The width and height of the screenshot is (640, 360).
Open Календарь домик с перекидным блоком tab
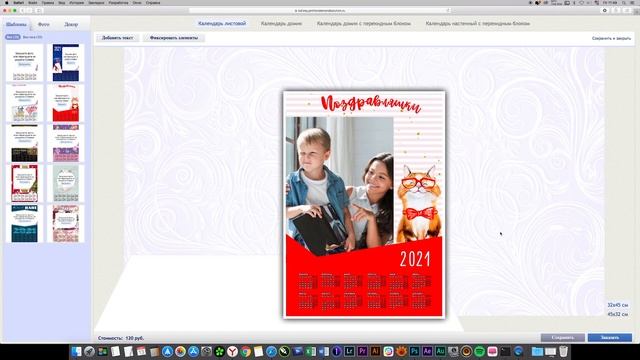364,24
